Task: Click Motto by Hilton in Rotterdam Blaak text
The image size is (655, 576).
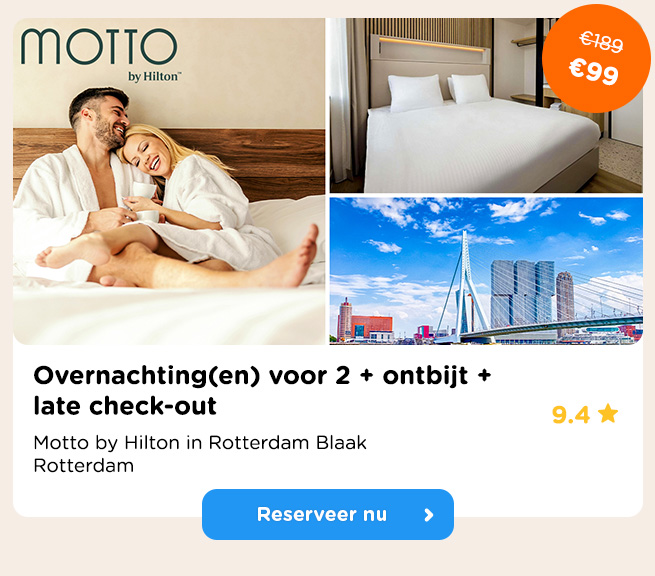Action: tap(200, 443)
